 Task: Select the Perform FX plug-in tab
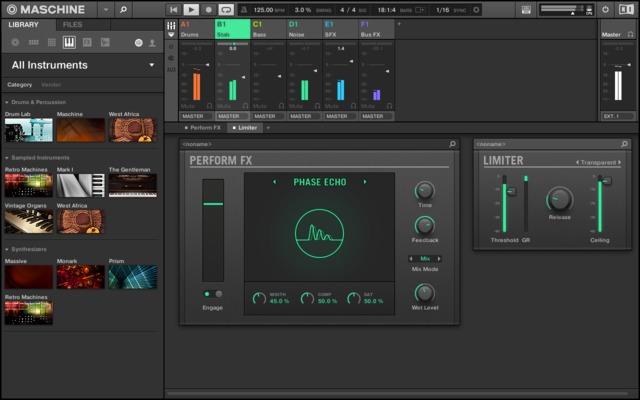point(202,128)
